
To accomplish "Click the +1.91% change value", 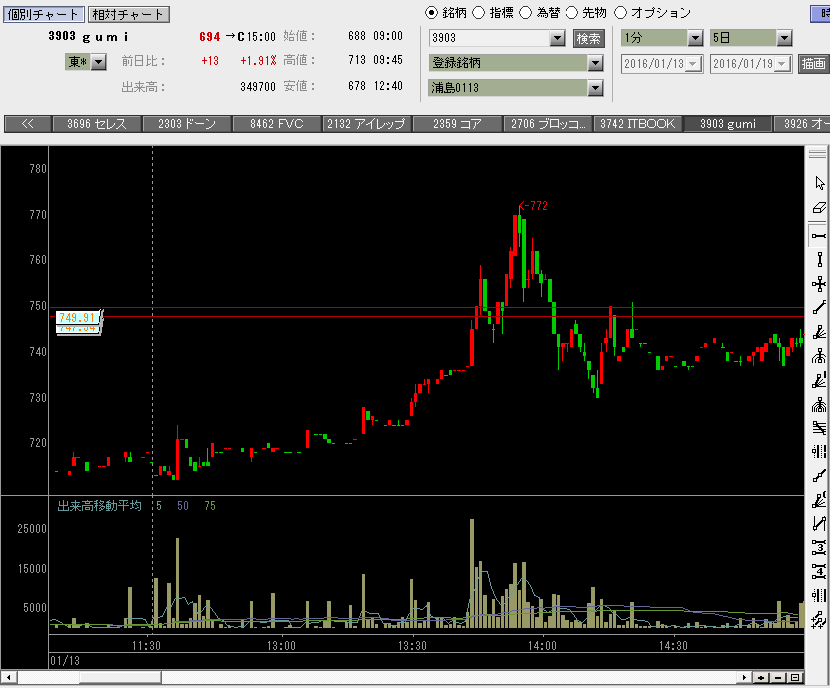I will [x=258, y=61].
